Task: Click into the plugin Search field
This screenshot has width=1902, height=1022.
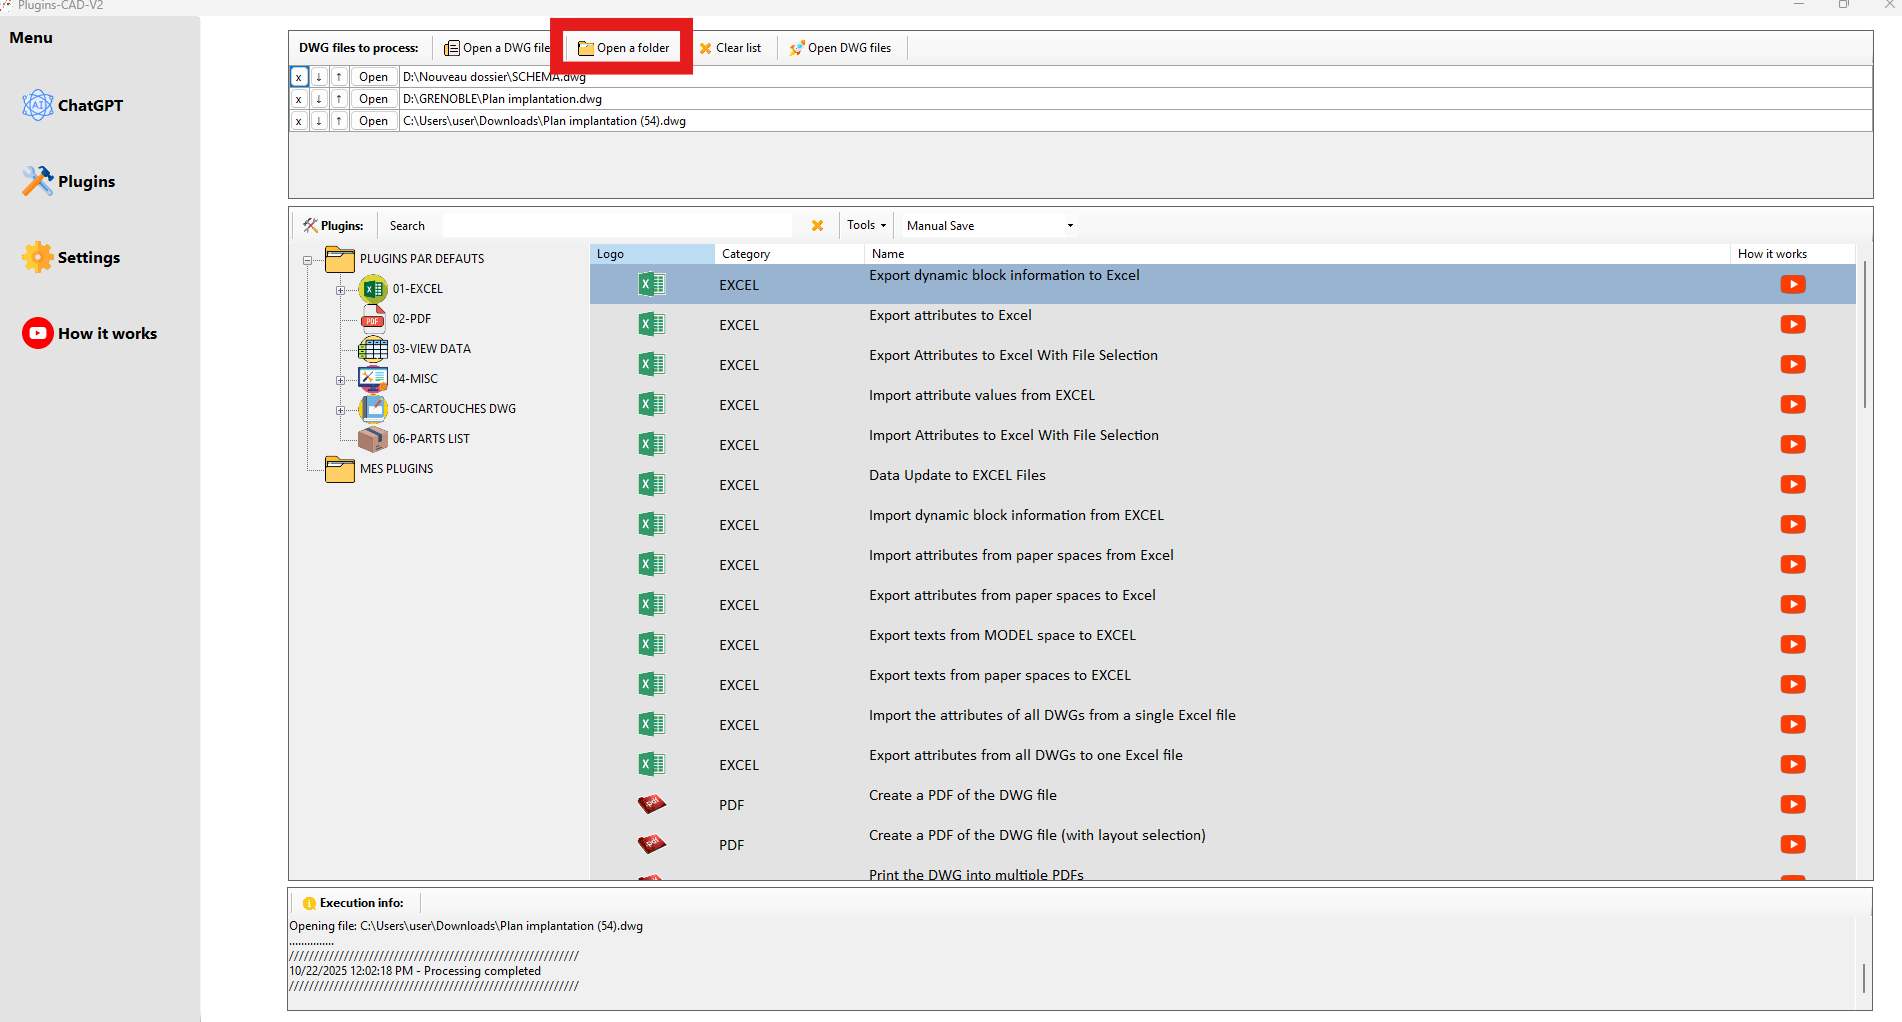Action: click(616, 226)
